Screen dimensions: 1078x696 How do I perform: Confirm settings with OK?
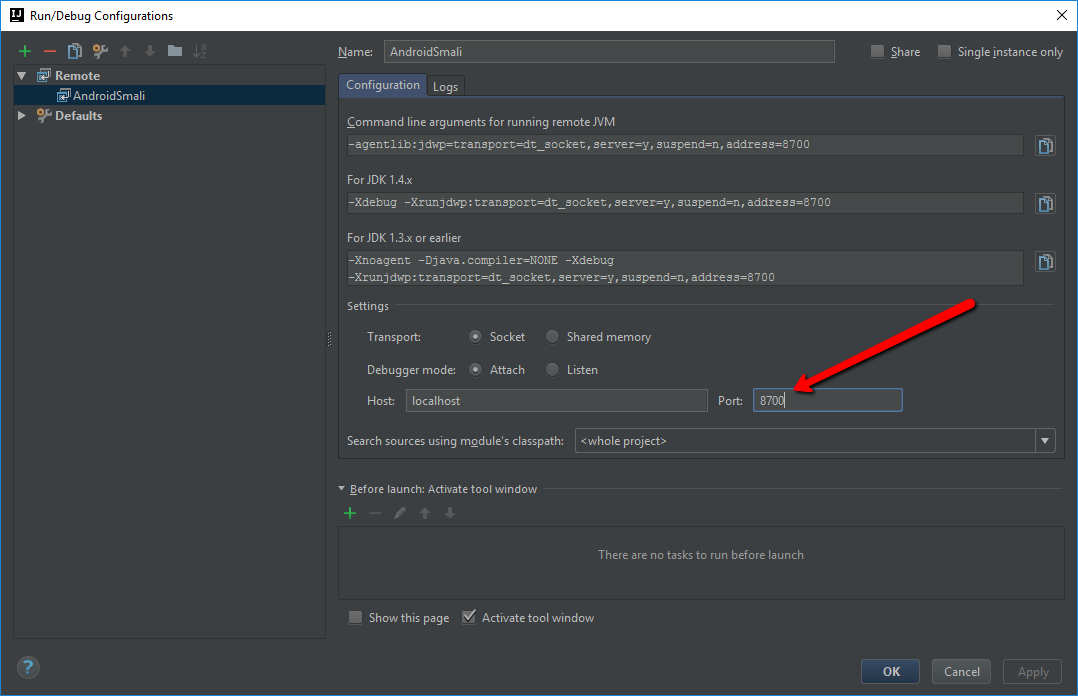889,671
